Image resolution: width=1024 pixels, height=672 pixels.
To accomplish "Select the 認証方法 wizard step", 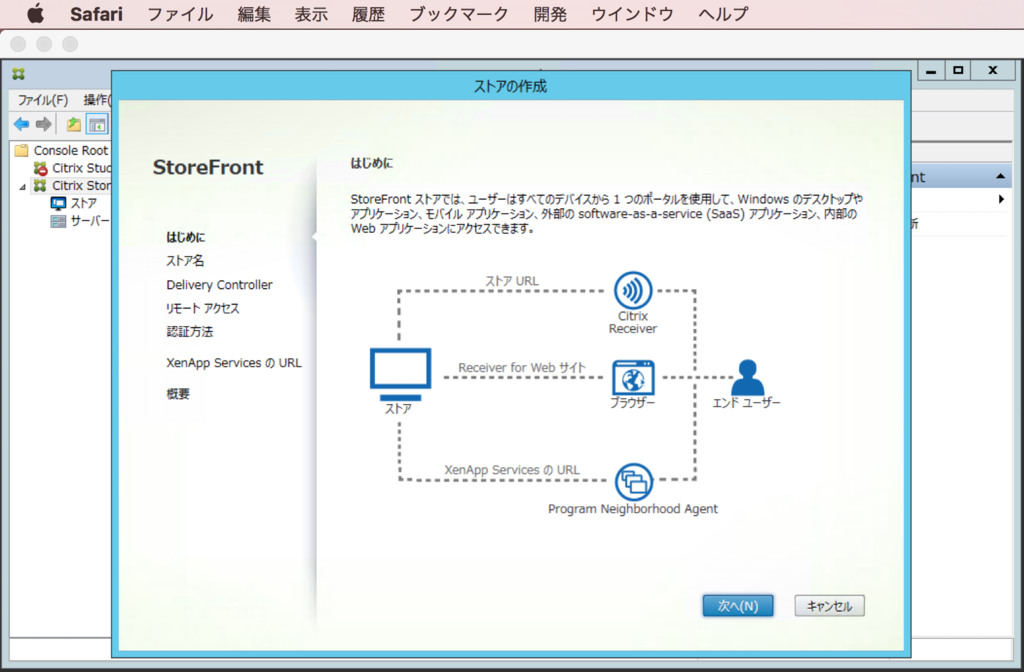I will 189,332.
